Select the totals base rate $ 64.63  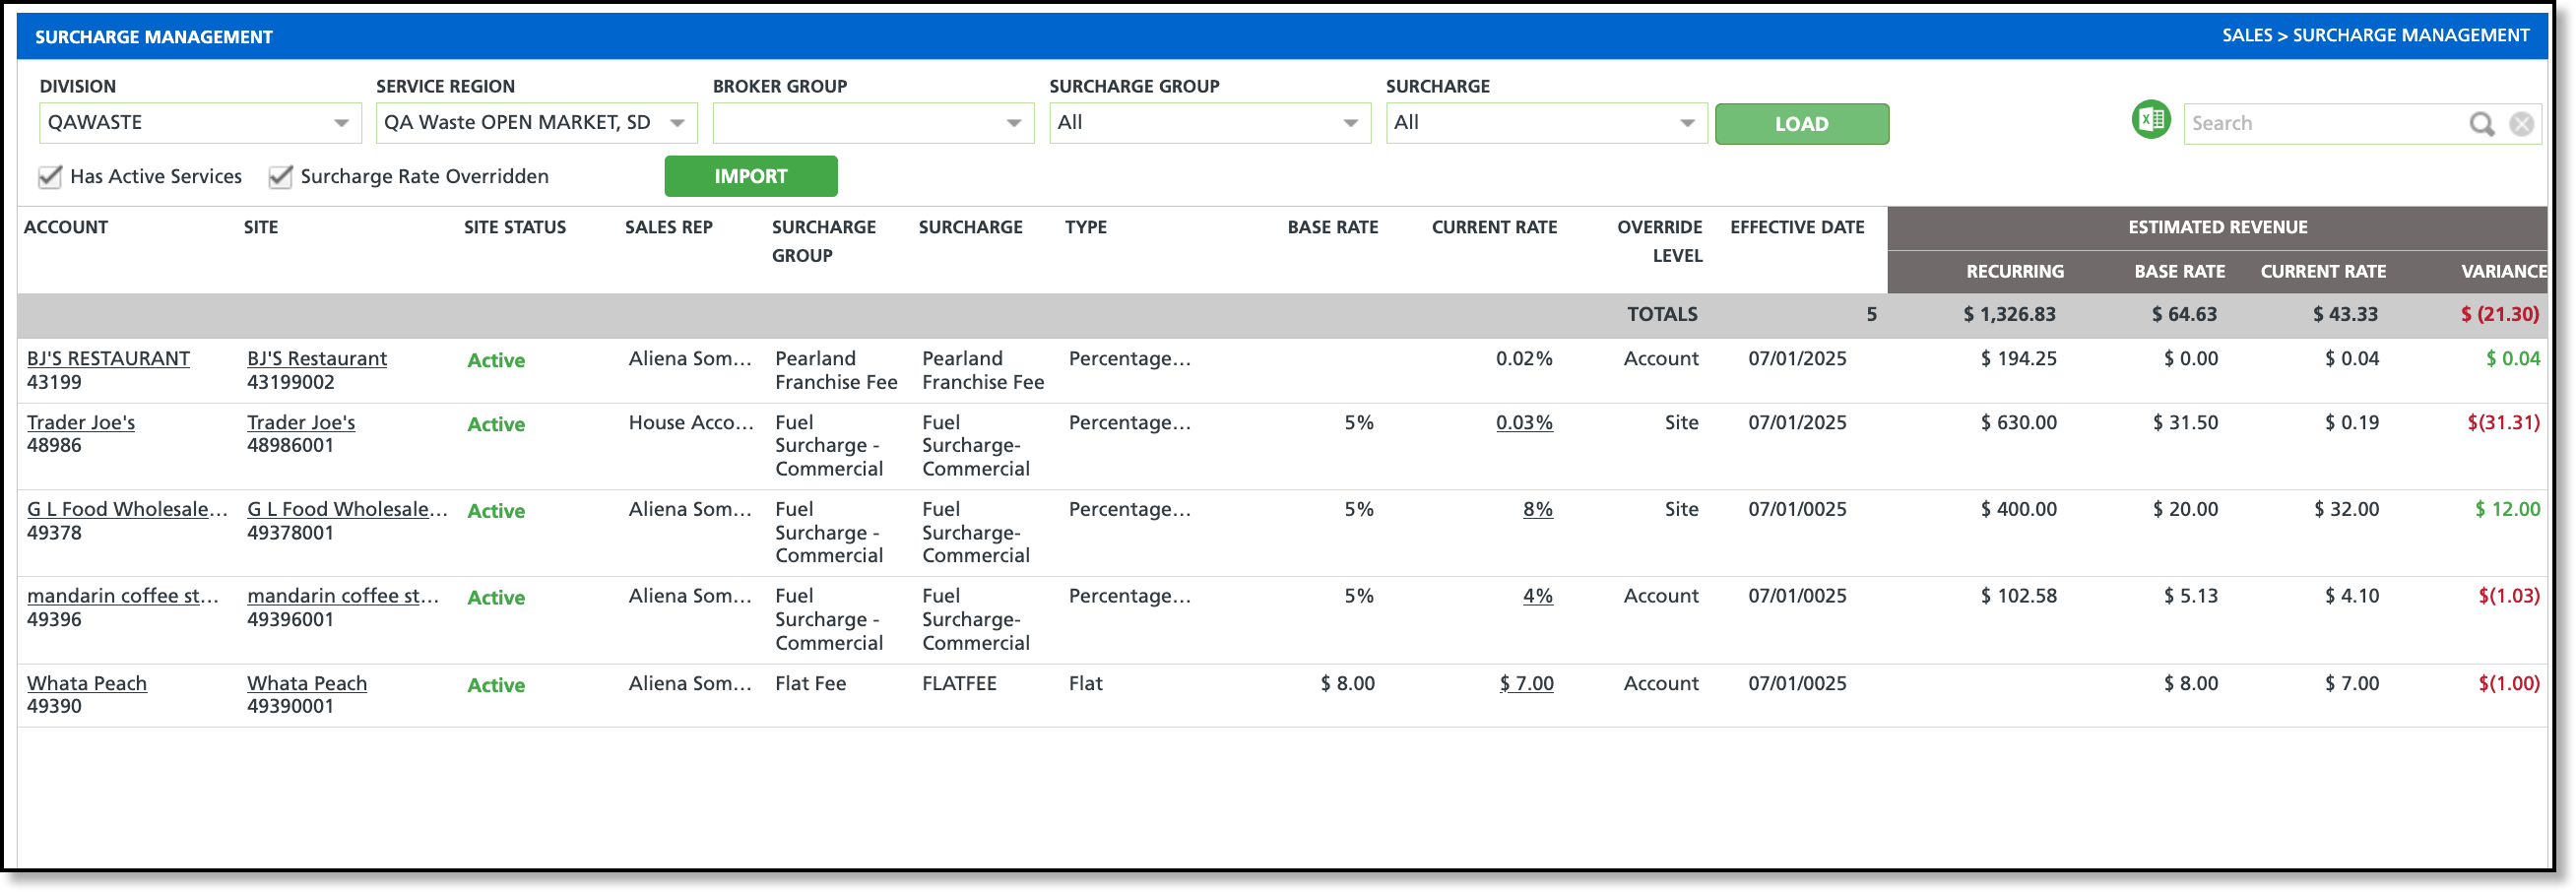2185,315
